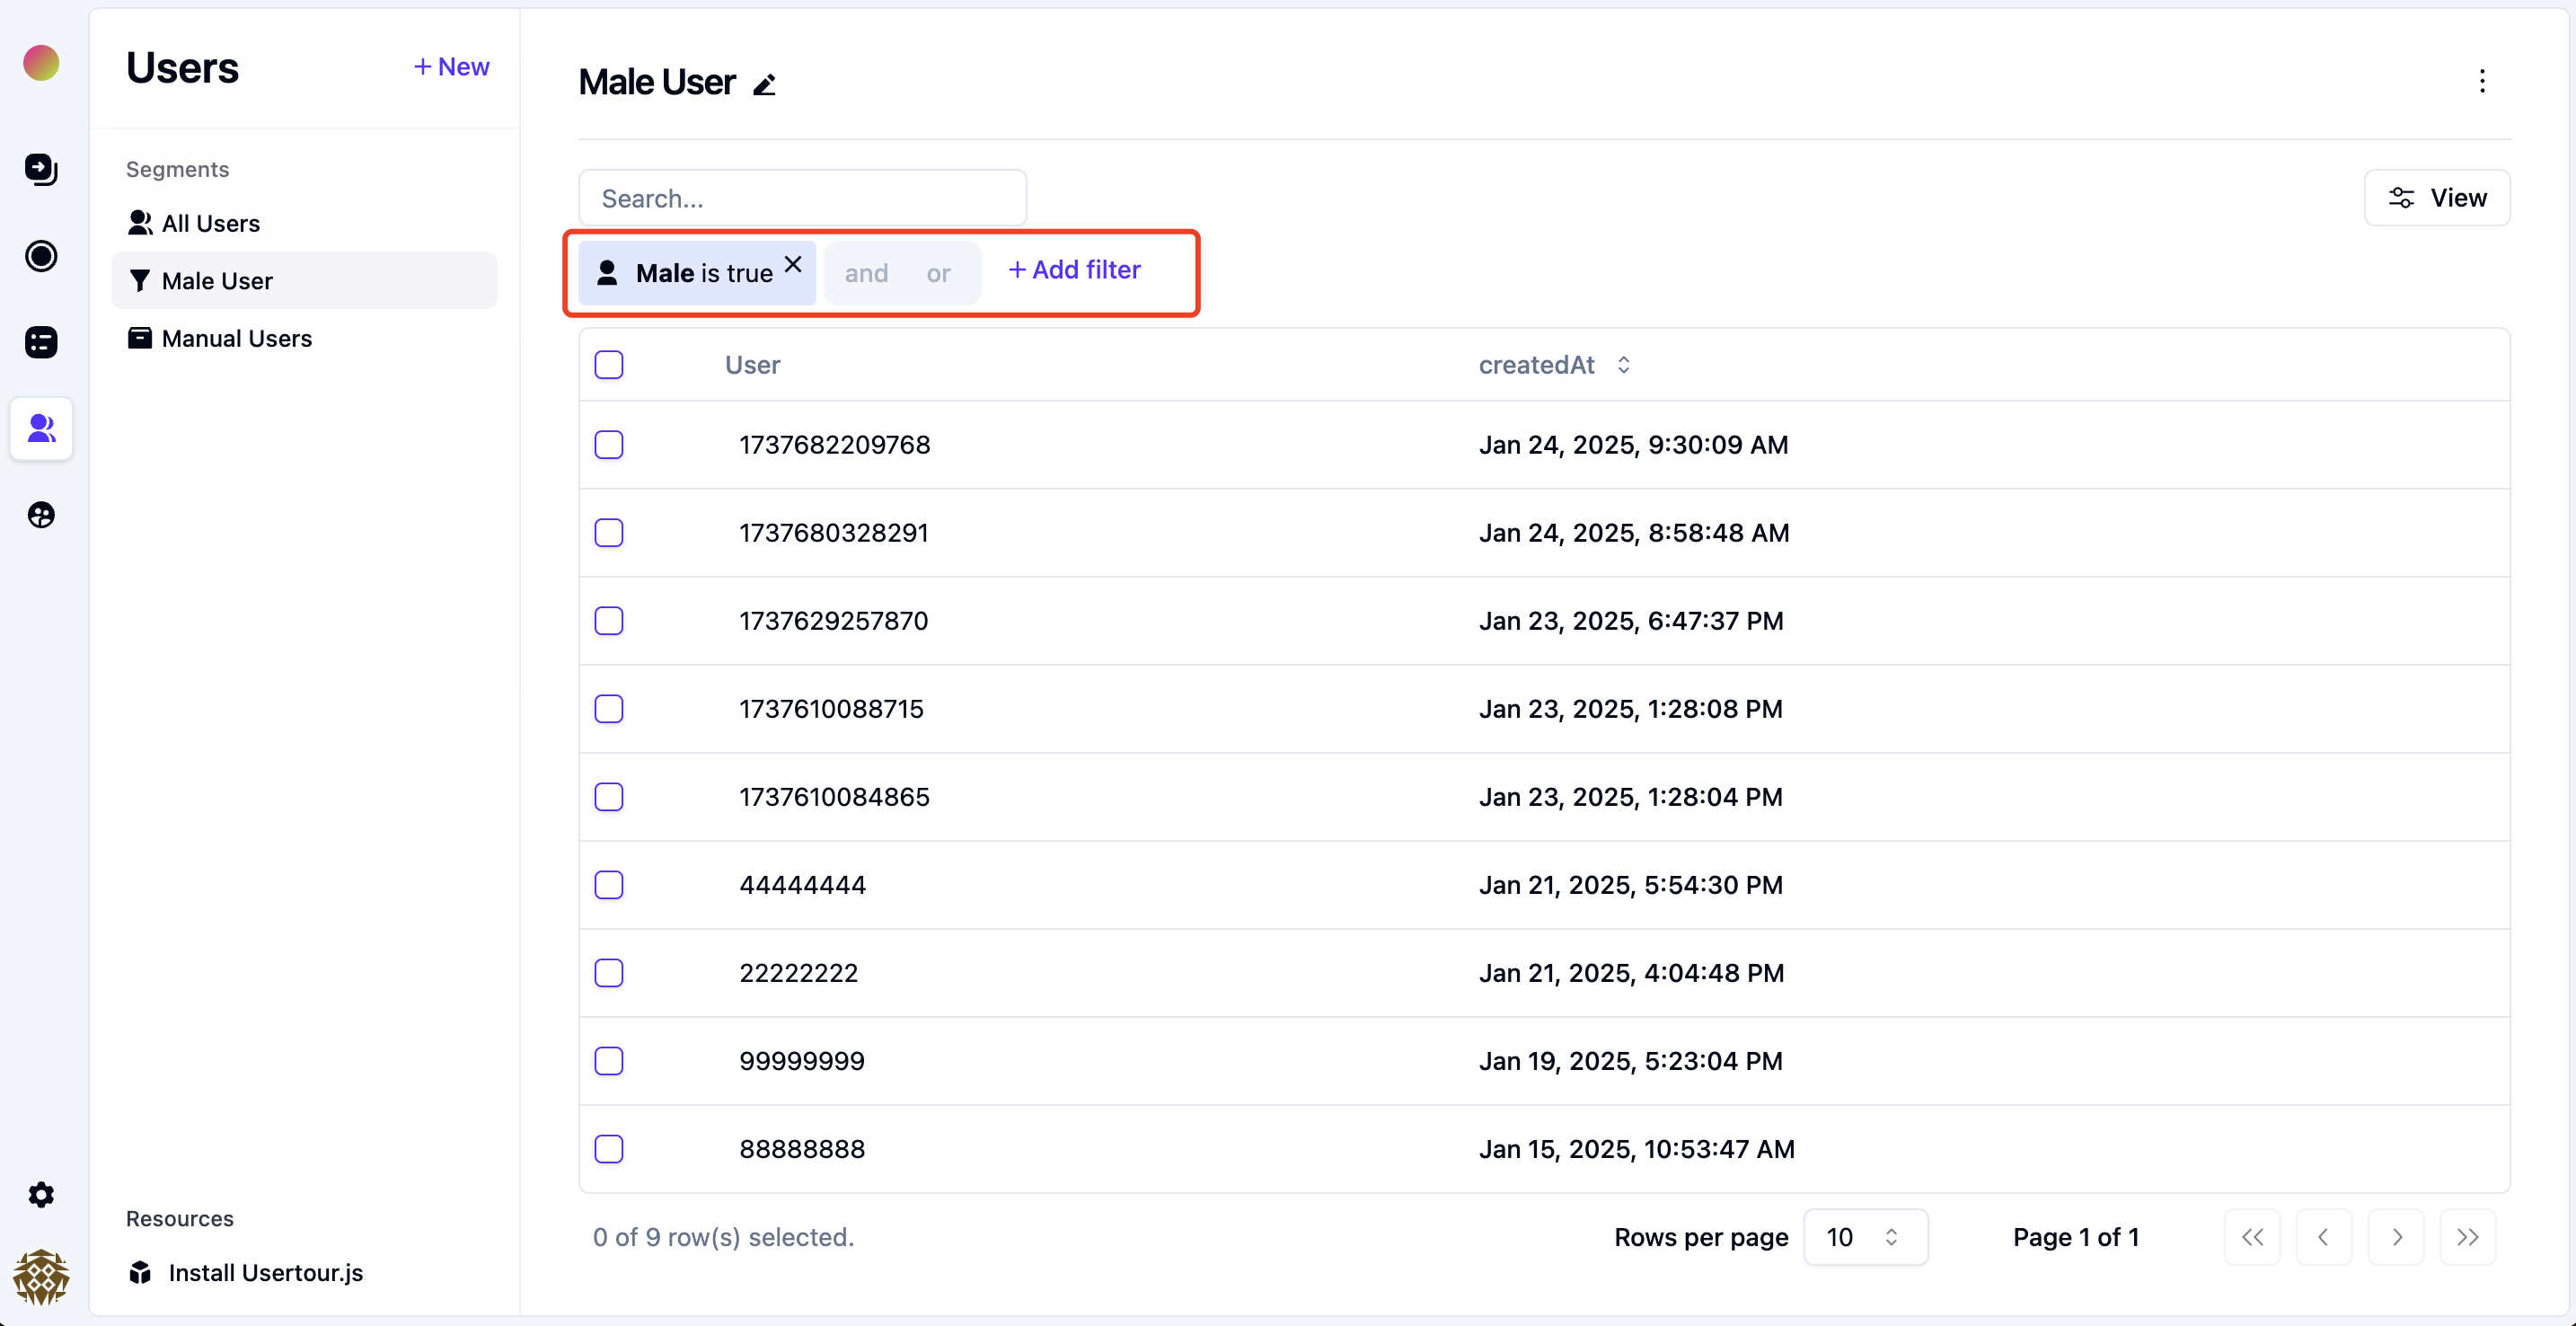Switch to the All Users segment
The height and width of the screenshot is (1326, 2576).
coord(211,223)
